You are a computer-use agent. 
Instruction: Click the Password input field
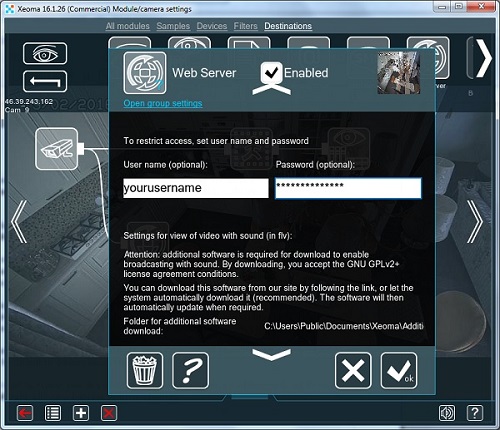[x=348, y=188]
